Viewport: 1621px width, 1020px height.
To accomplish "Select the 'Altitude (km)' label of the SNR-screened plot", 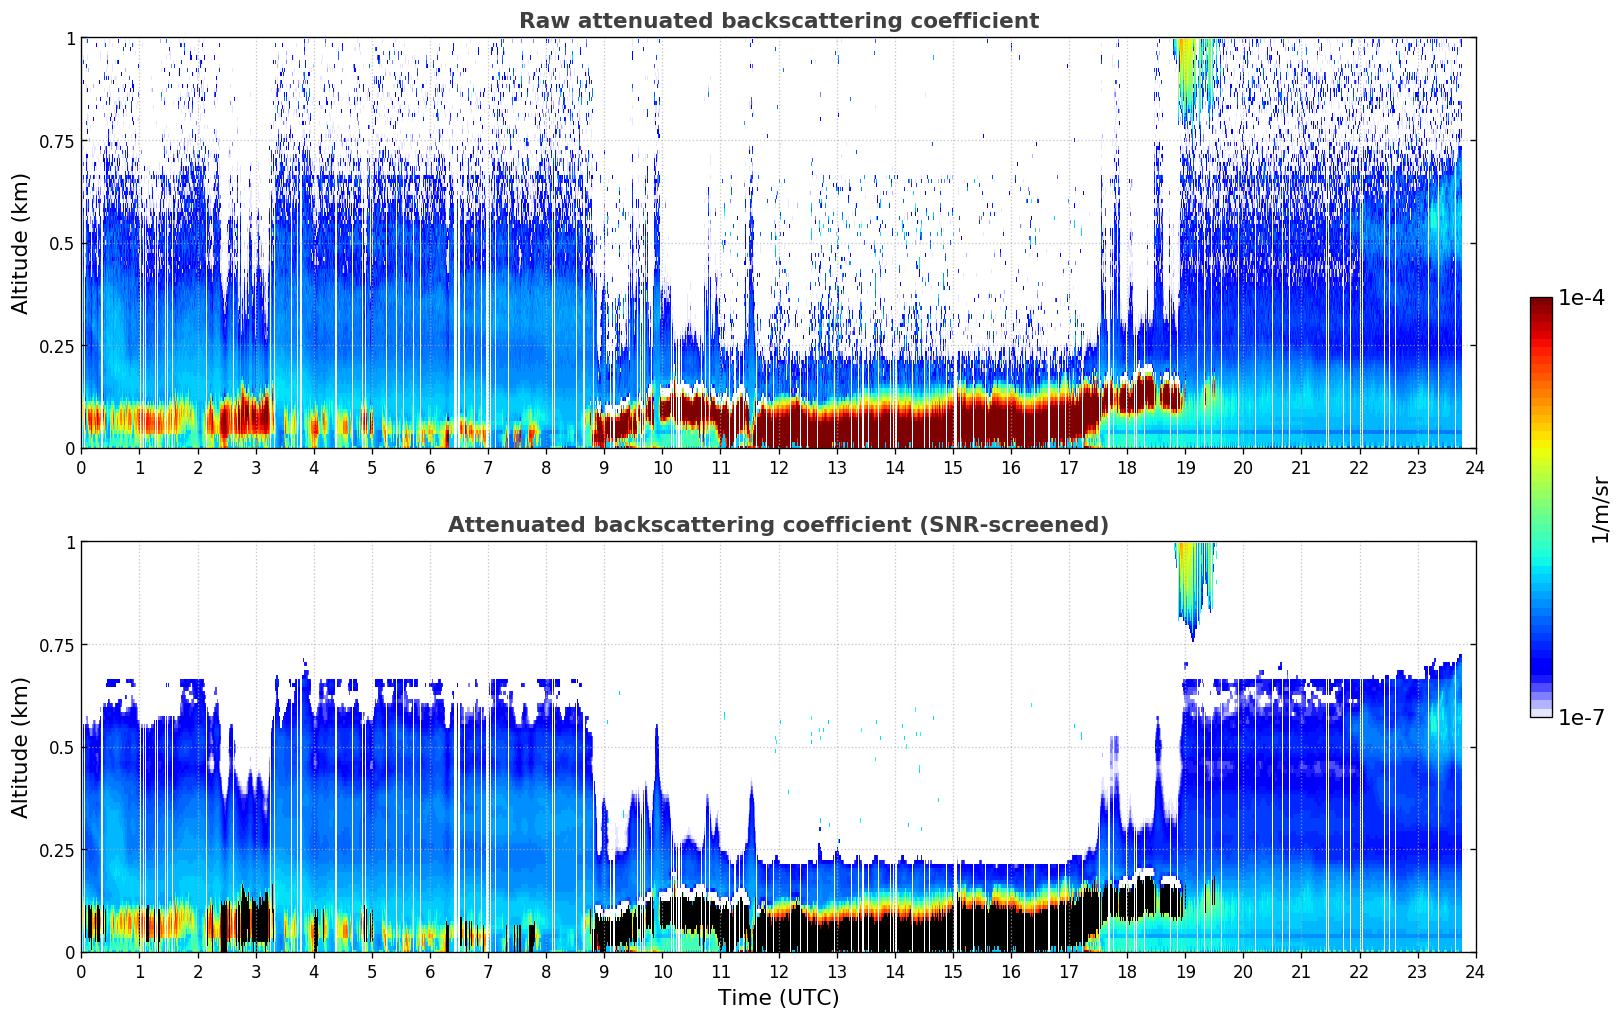I will tap(21, 747).
